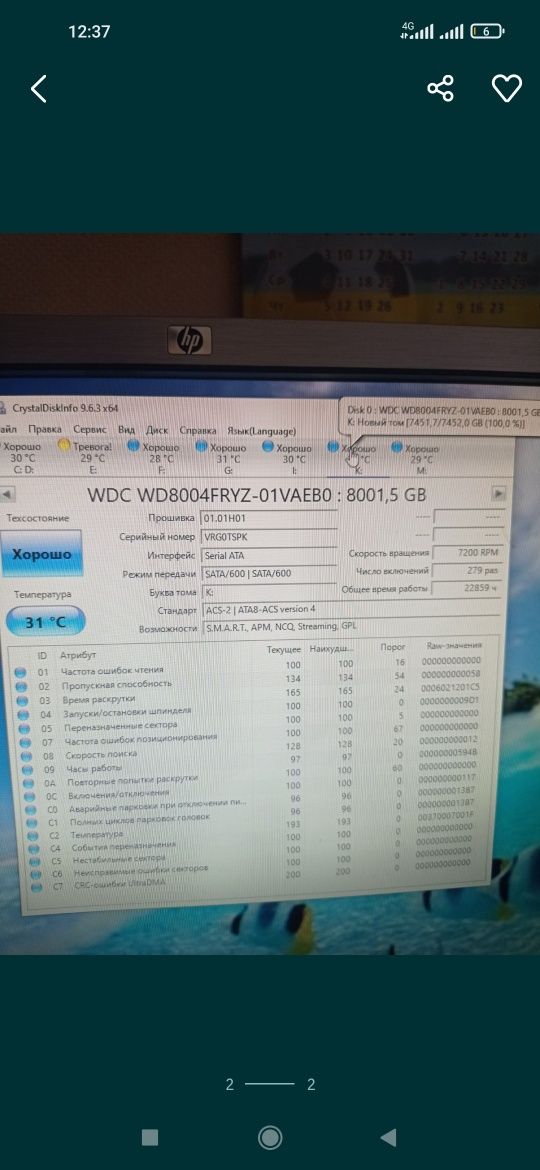Go to next disk with right arrow
Image resolution: width=540 pixels, height=1170 pixels.
click(x=499, y=493)
